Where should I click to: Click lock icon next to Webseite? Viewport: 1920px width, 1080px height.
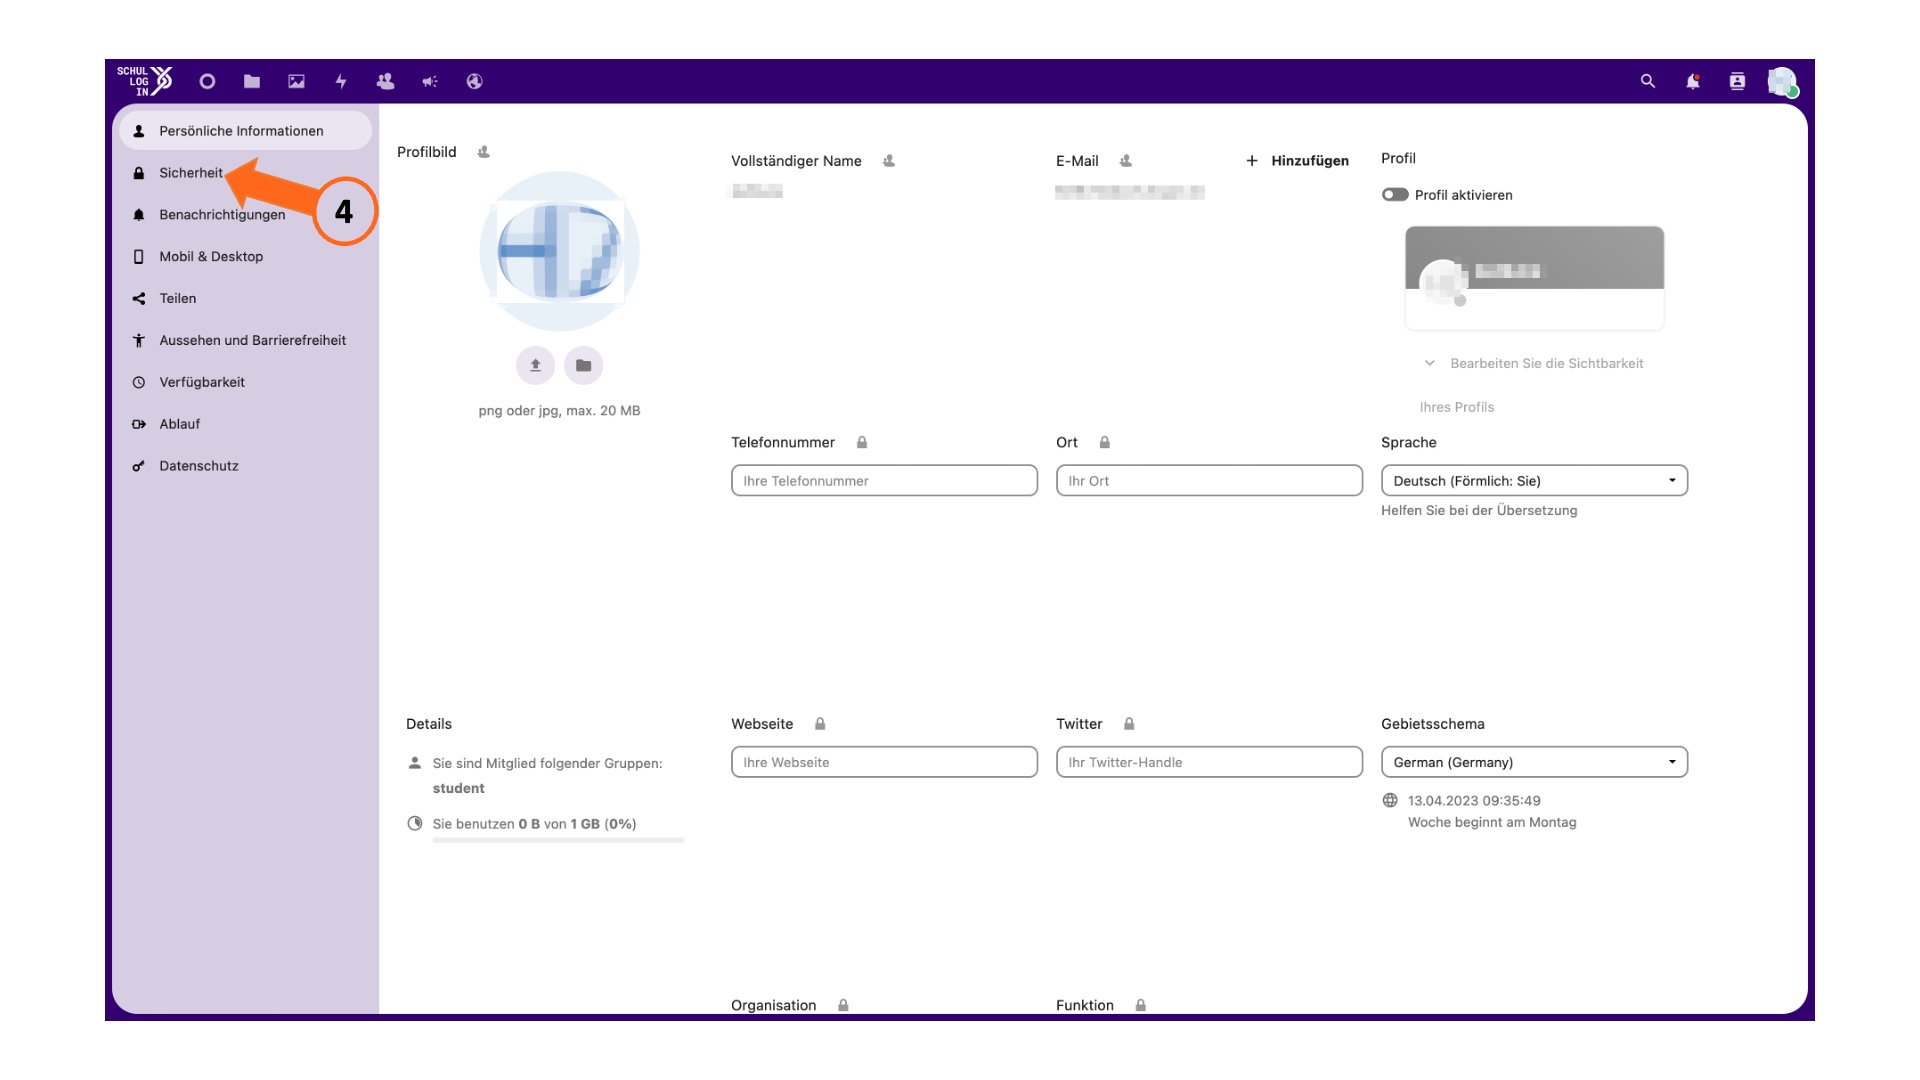[820, 724]
